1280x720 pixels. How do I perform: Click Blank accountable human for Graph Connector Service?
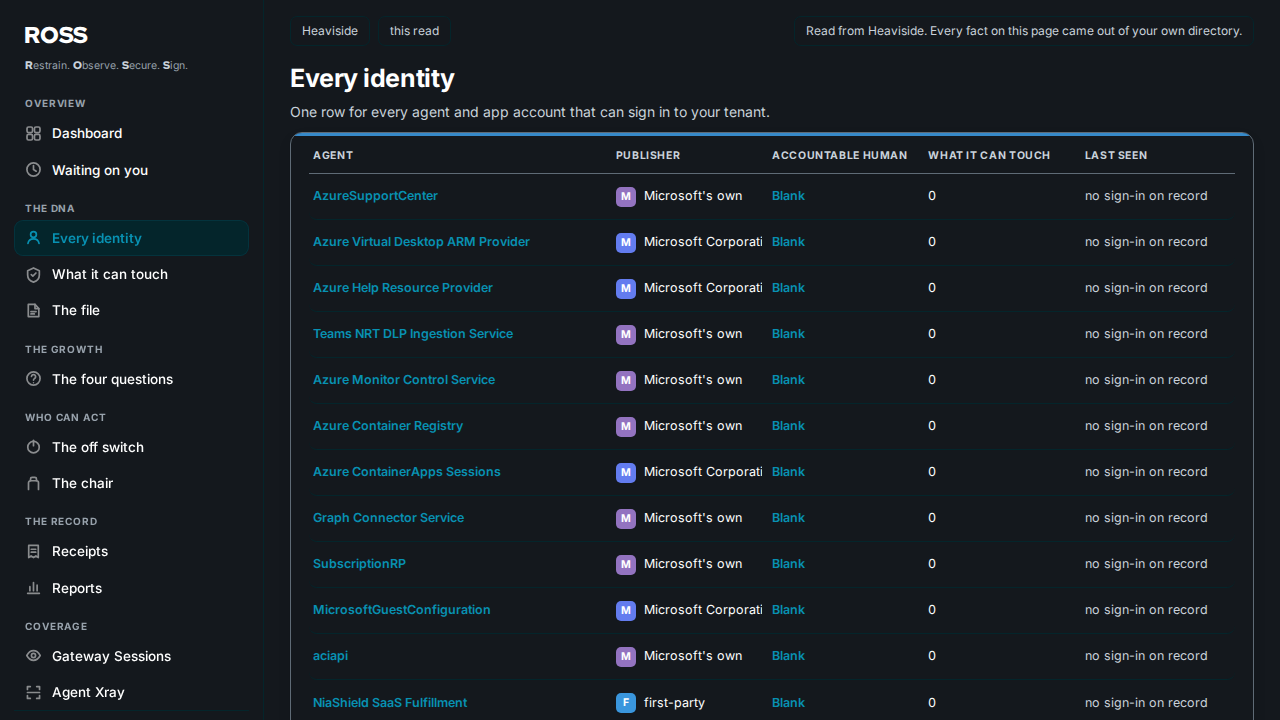(x=788, y=518)
